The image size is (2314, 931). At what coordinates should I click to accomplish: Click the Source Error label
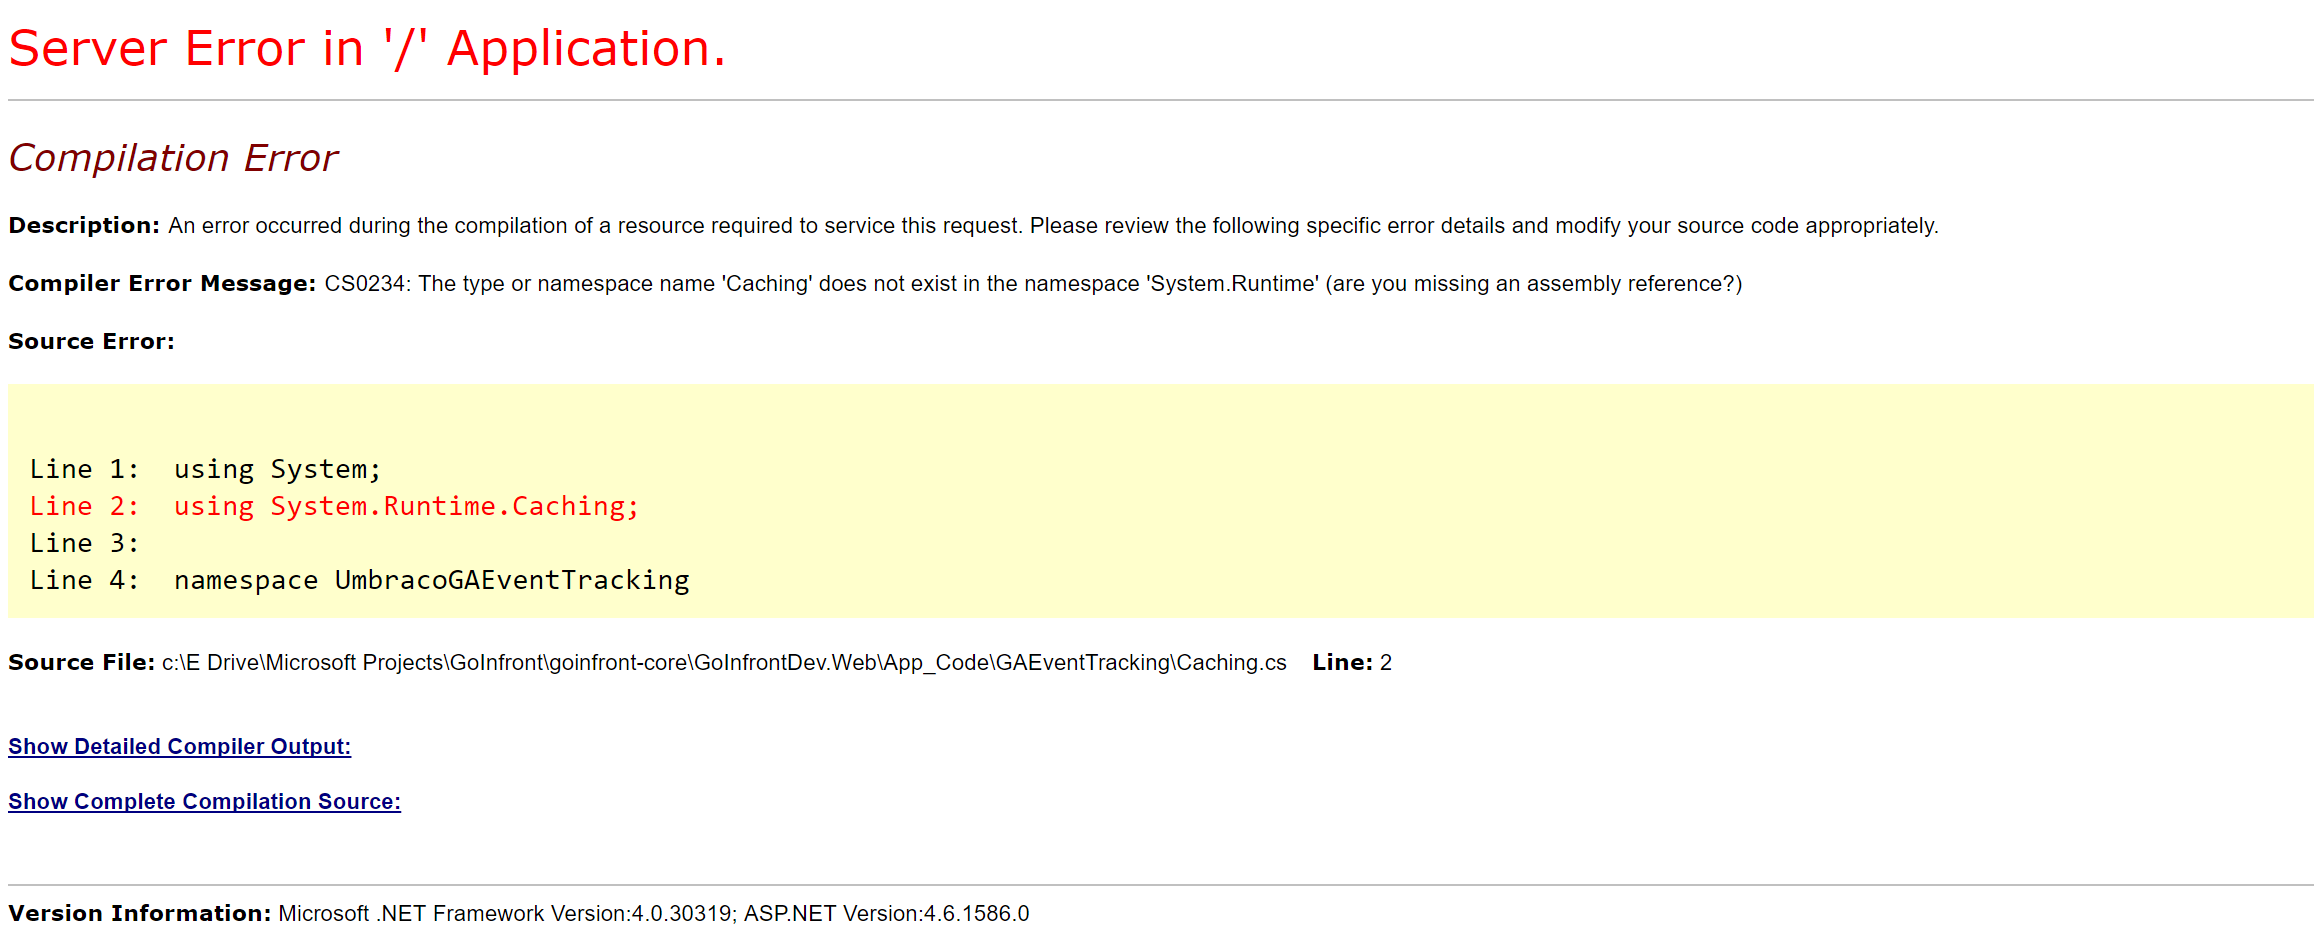pyautogui.click(x=91, y=342)
